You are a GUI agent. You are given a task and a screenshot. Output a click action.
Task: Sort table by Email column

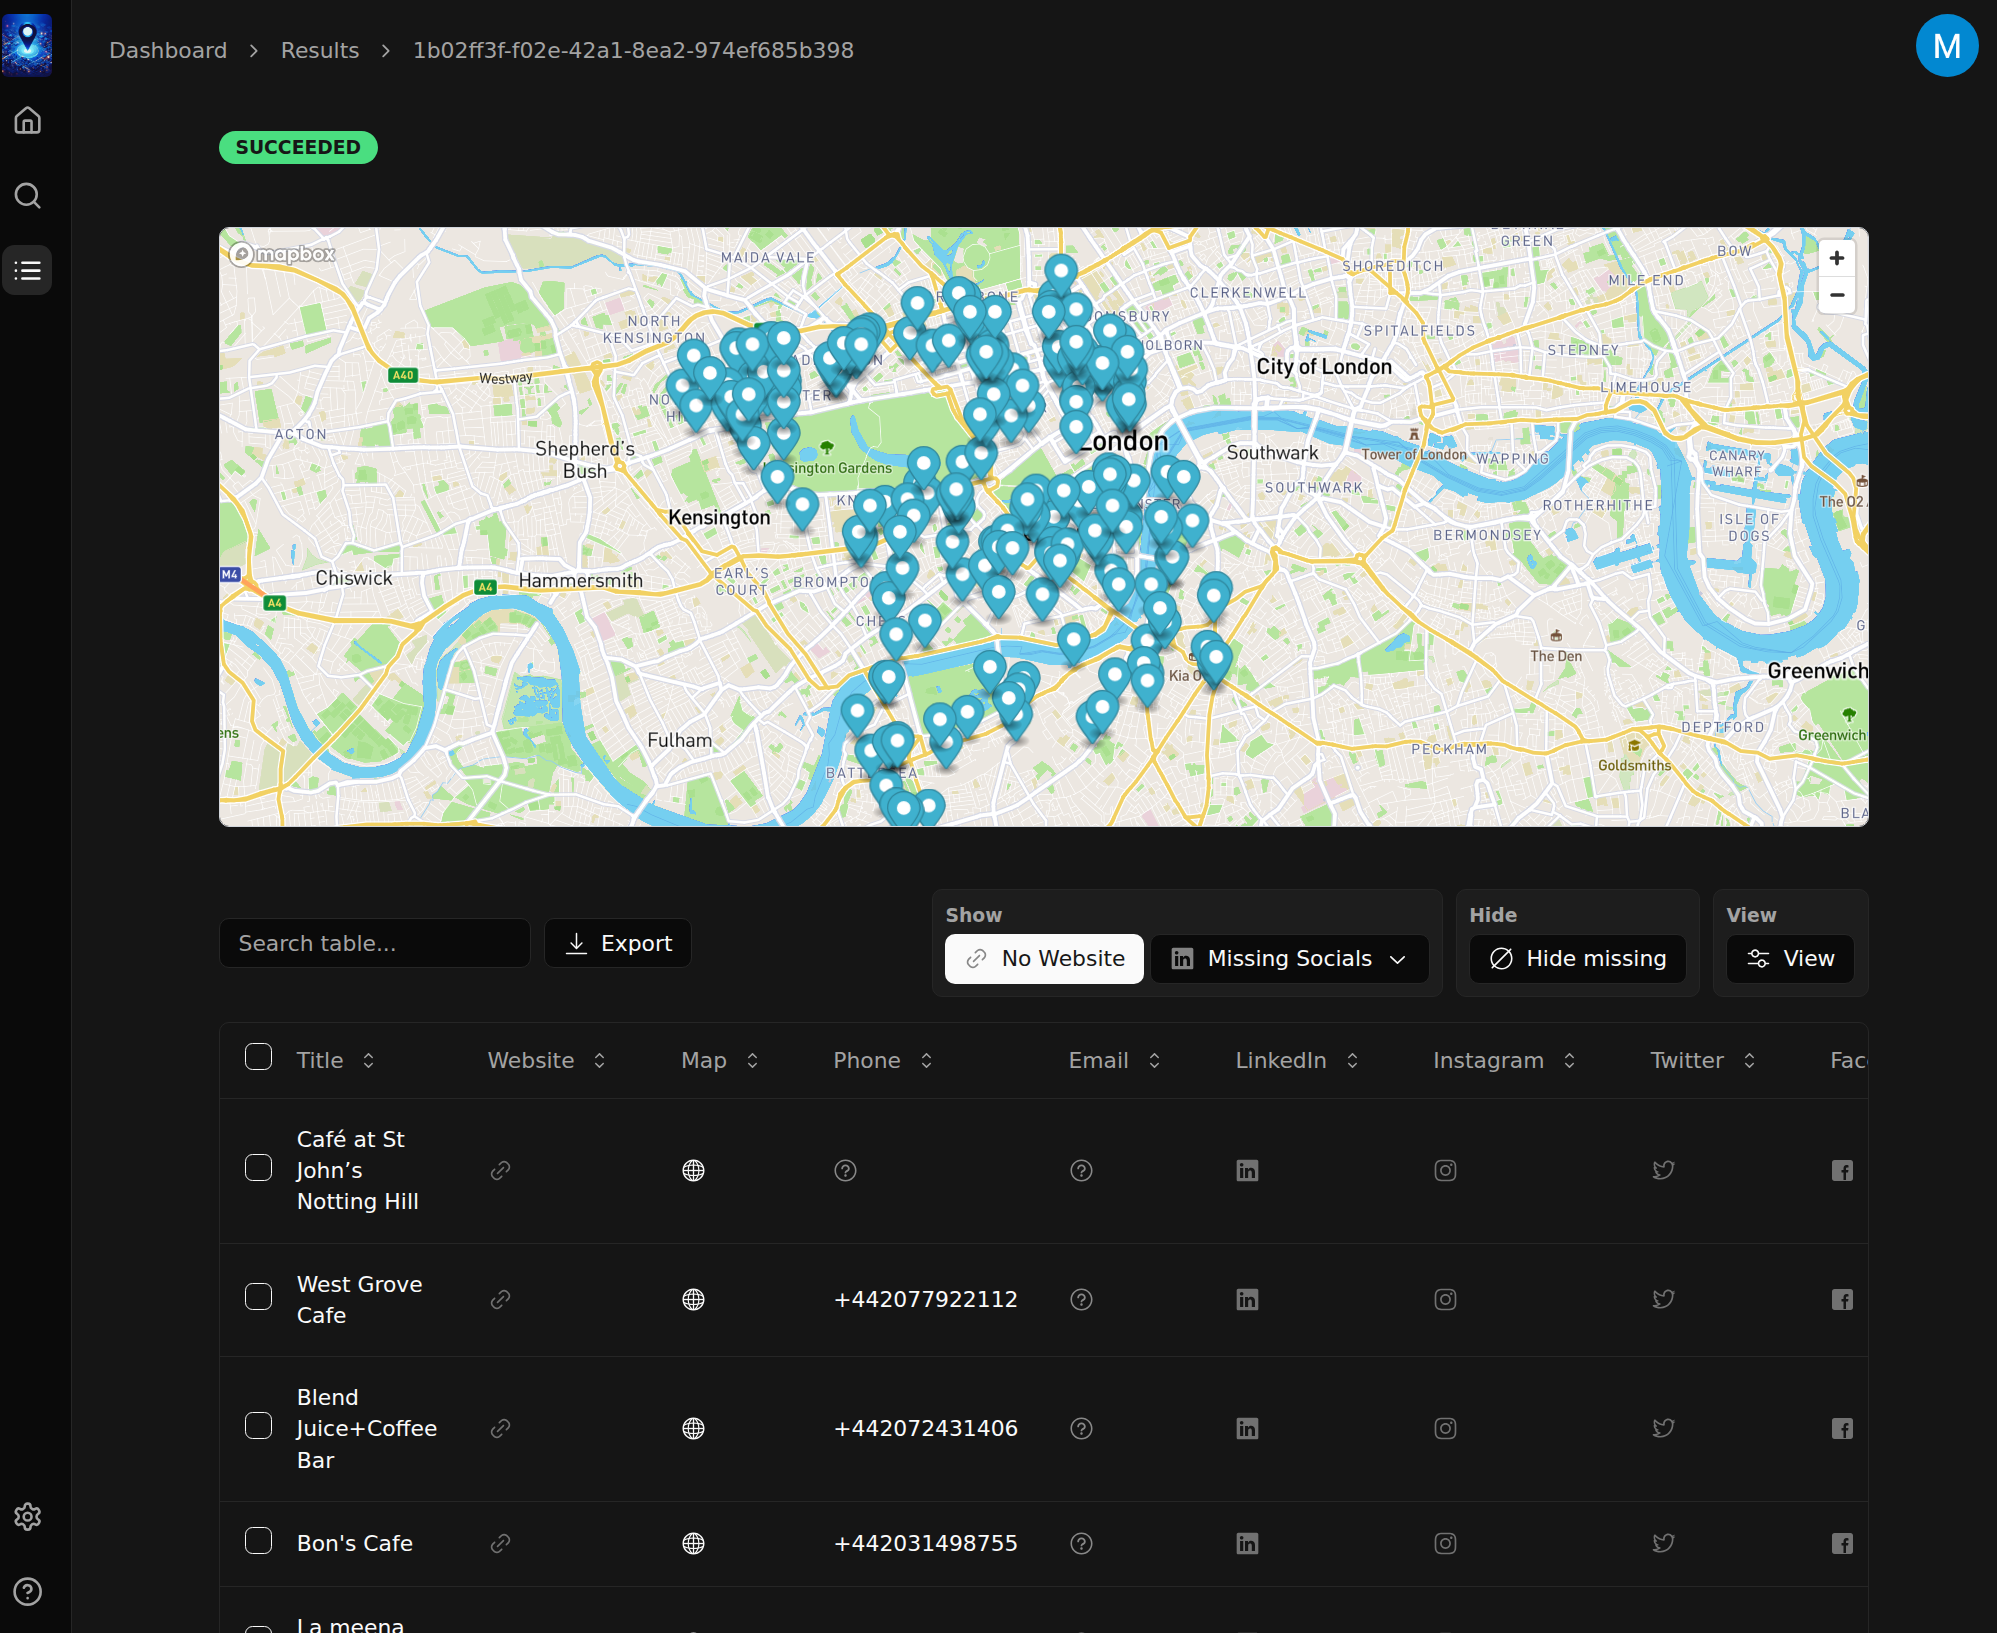click(1115, 1060)
